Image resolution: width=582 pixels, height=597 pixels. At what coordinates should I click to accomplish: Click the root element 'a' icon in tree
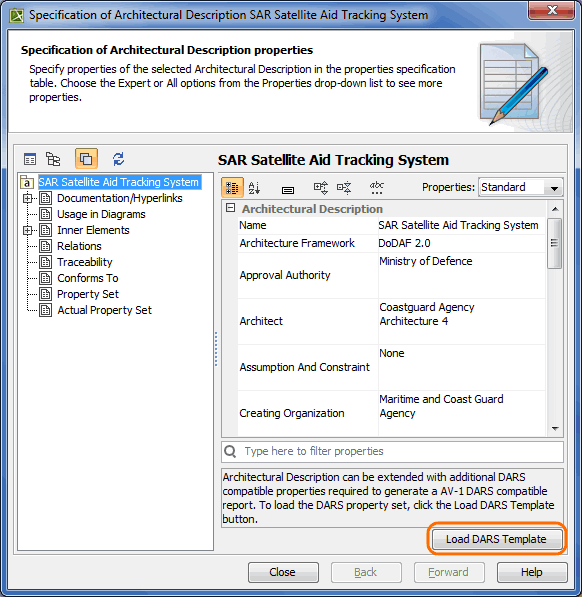coord(27,182)
